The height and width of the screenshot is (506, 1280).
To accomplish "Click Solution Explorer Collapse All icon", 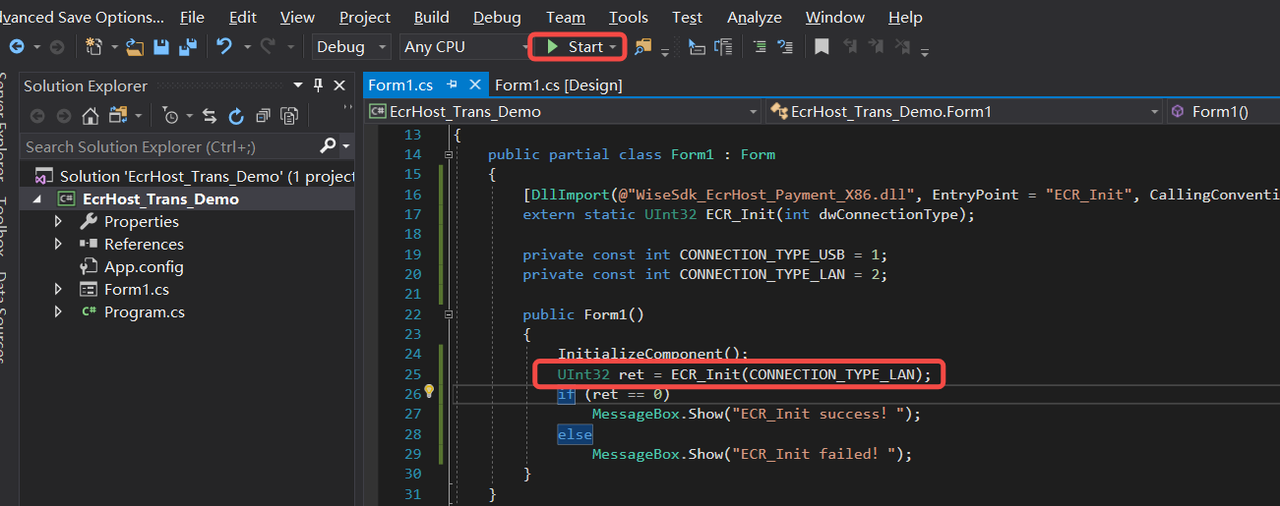I will click(263, 116).
